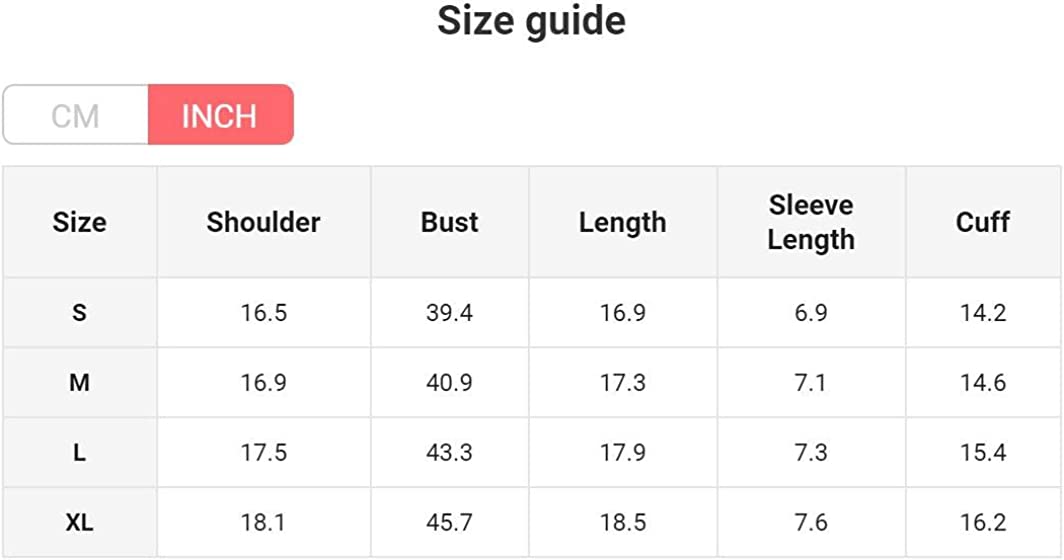The width and height of the screenshot is (1064, 560).
Task: Select the INCH unit toggle
Action: coord(220,116)
